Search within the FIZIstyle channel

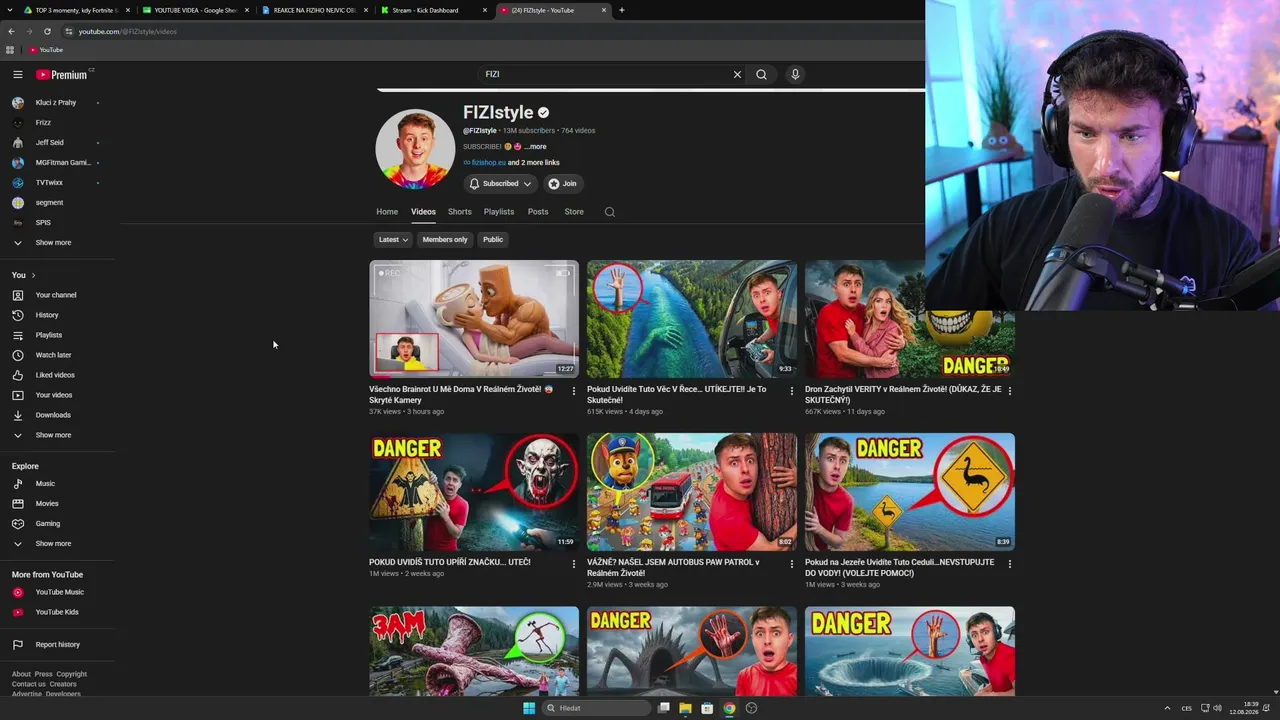click(610, 212)
